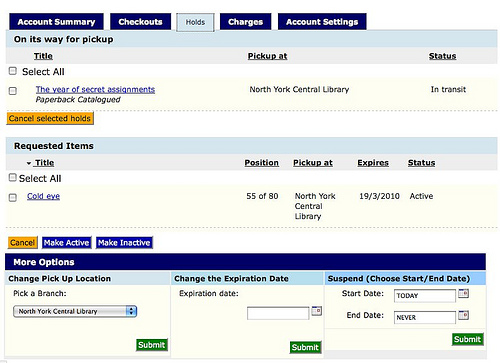Image resolution: width=500 pixels, height=363 pixels.
Task: Click the Active status of Cold eye
Action: coord(421,196)
